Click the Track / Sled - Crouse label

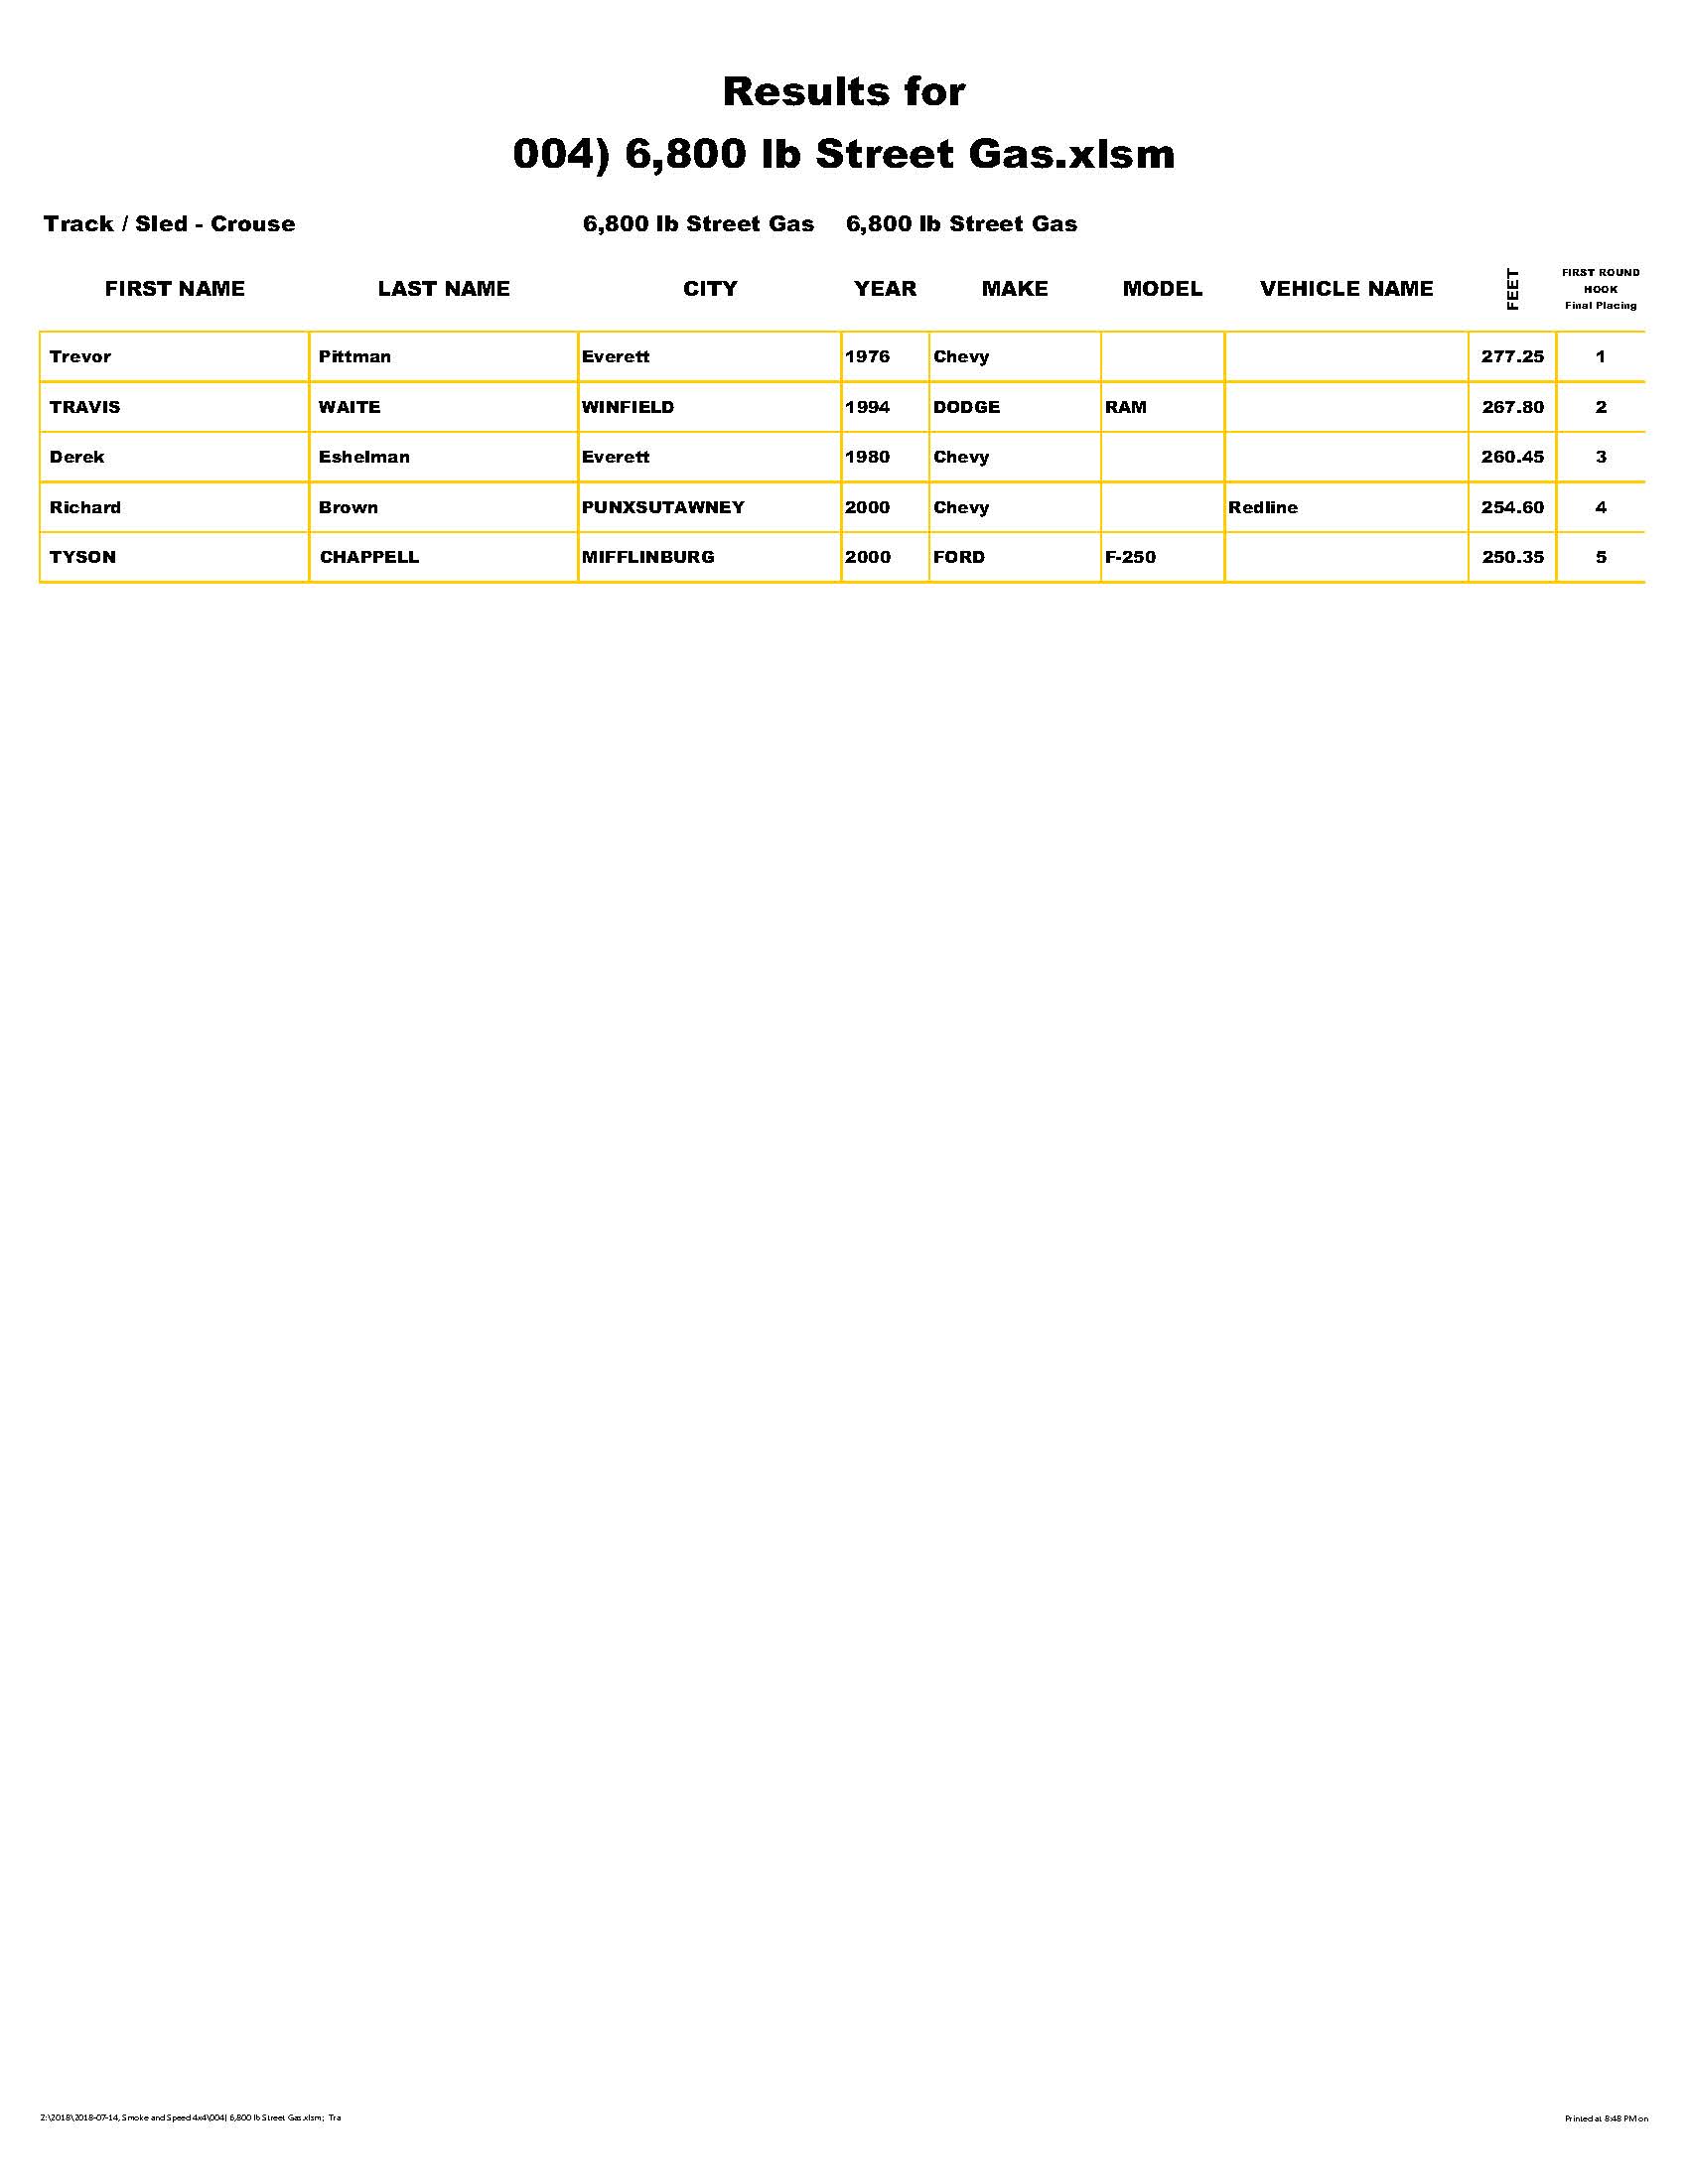[169, 224]
